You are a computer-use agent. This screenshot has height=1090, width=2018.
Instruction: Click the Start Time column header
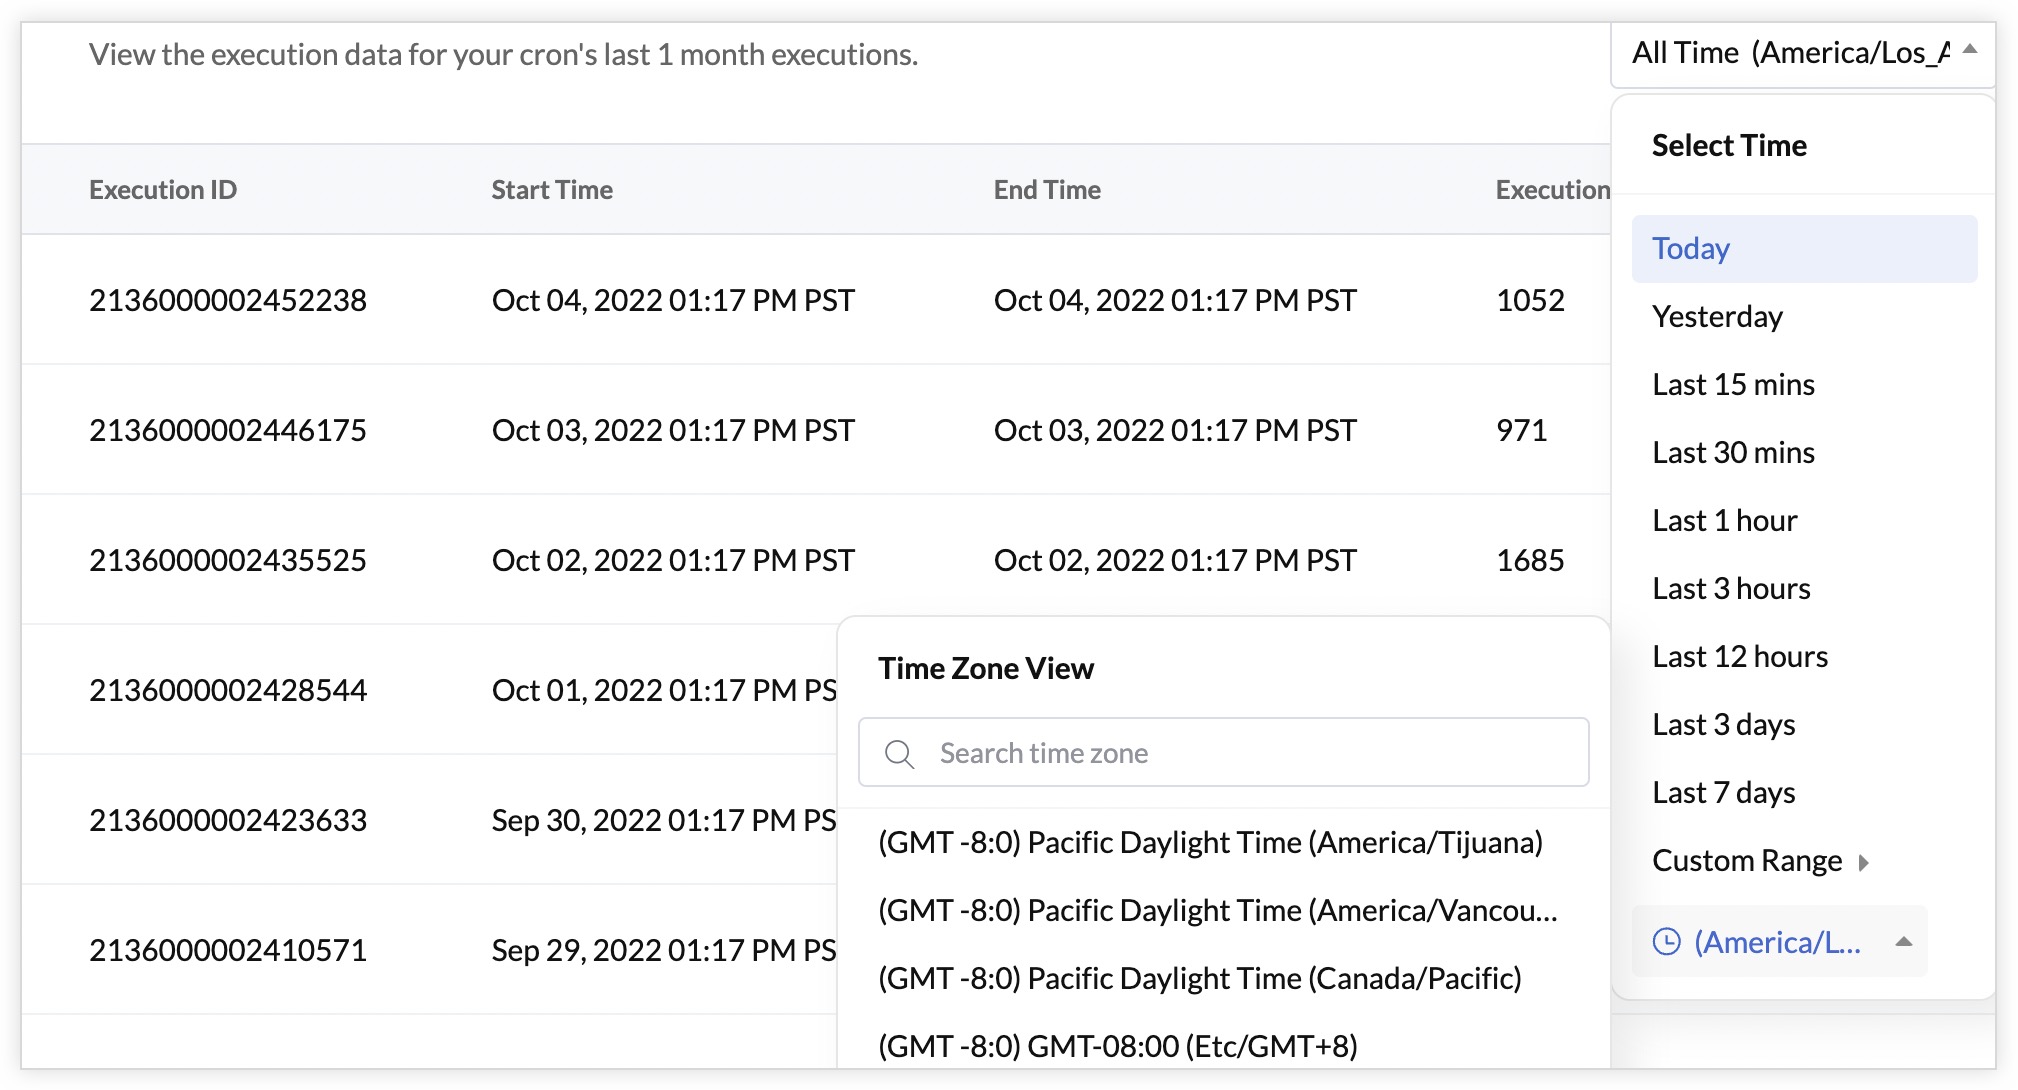551,189
